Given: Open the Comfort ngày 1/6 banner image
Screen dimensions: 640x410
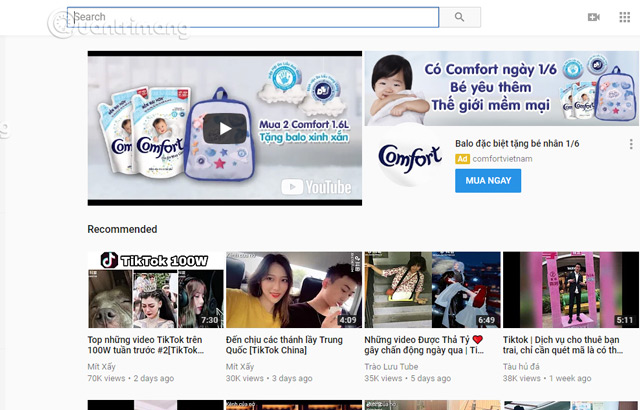Looking at the screenshot, I should (x=502, y=87).
